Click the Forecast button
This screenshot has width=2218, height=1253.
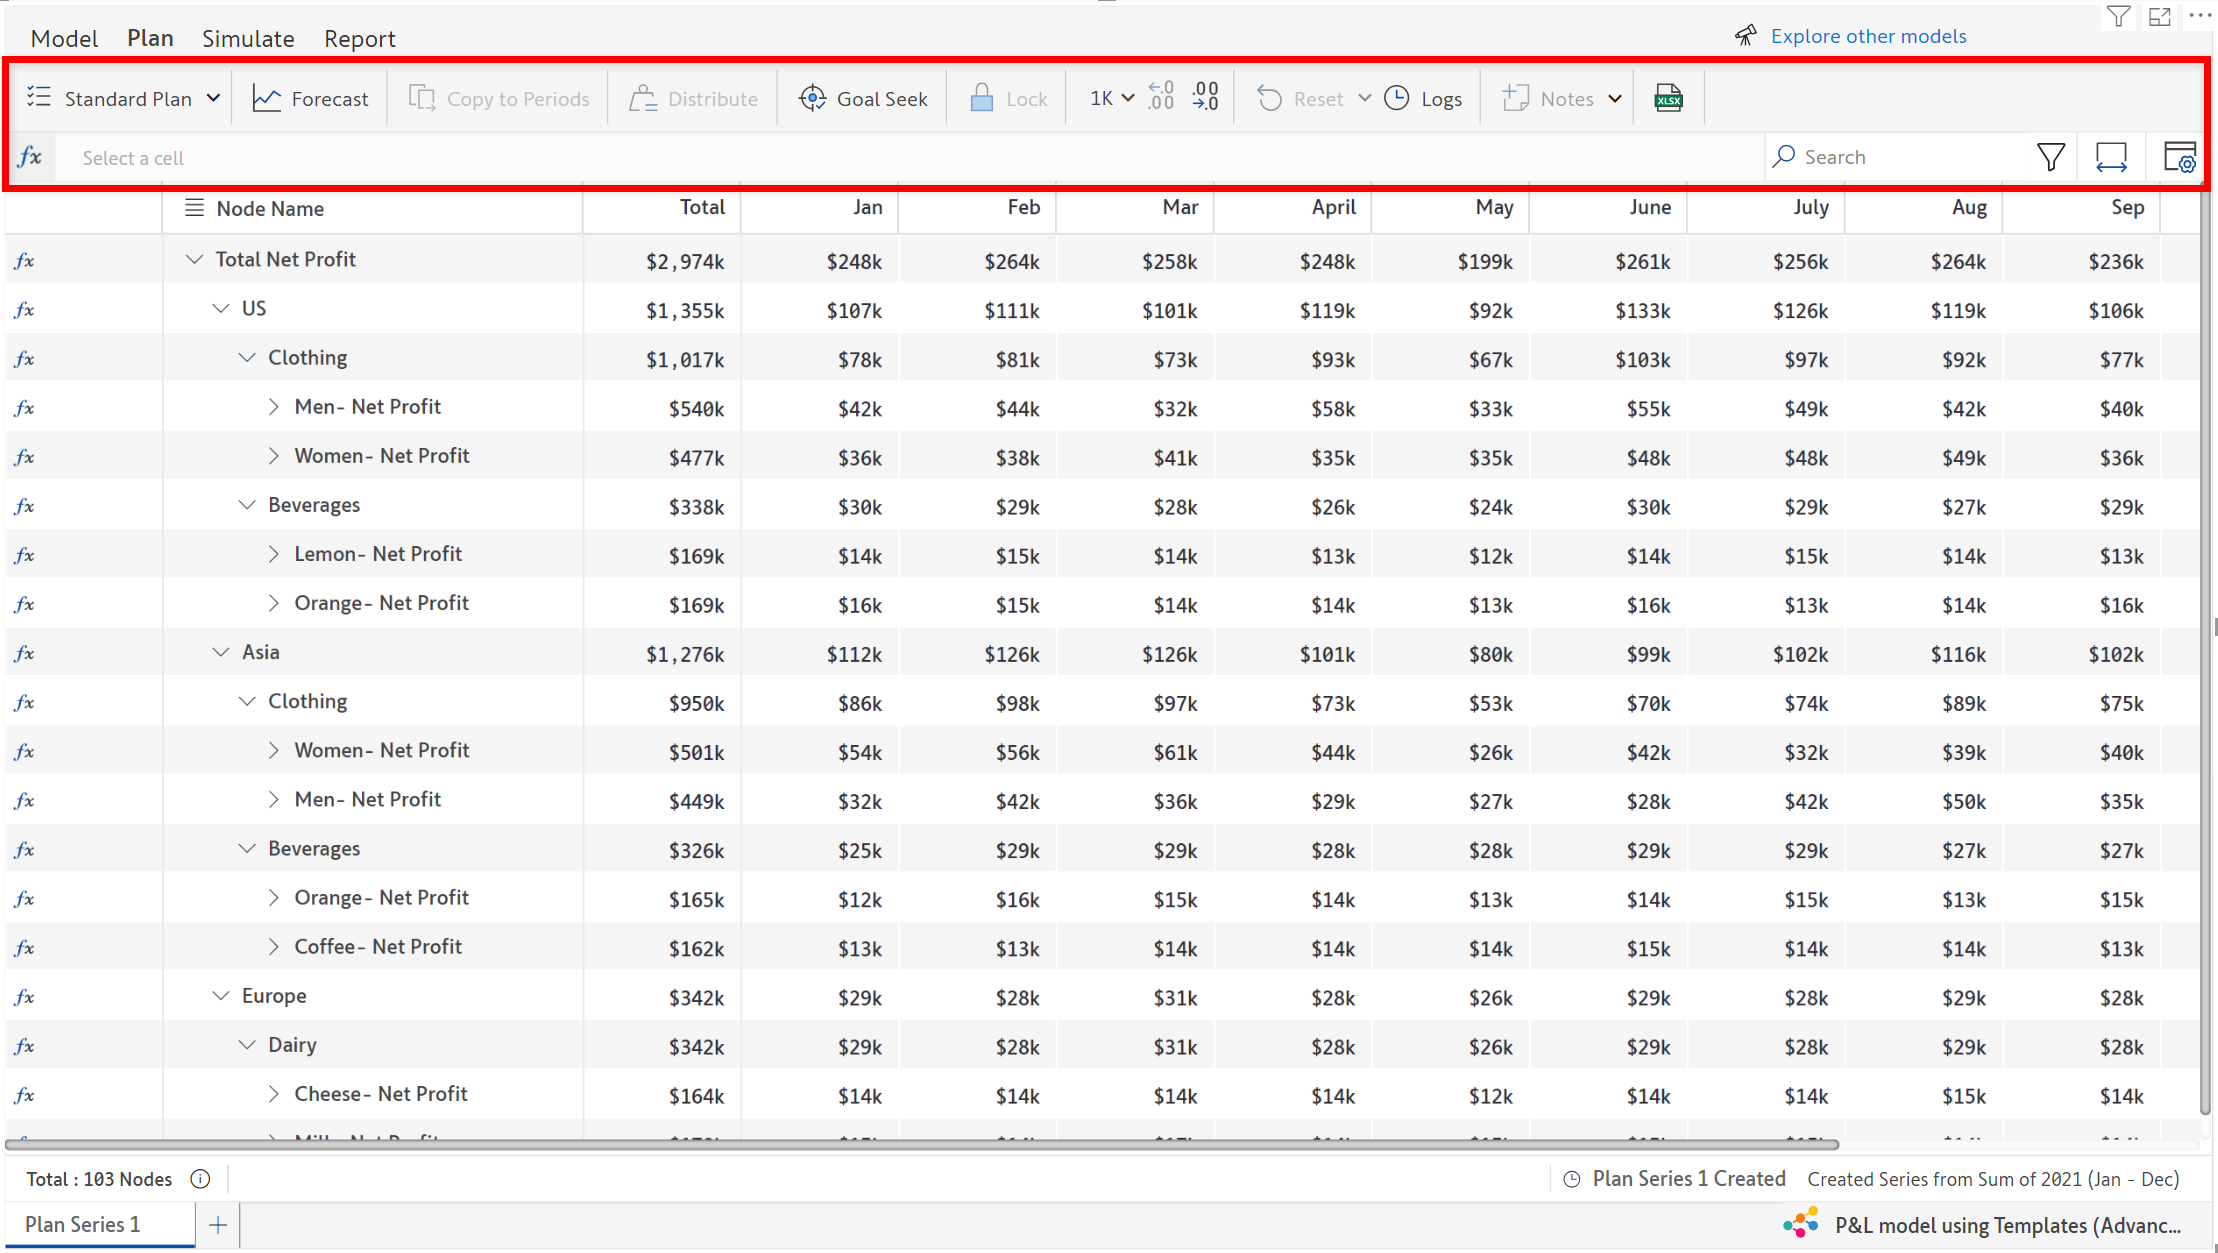click(x=310, y=98)
